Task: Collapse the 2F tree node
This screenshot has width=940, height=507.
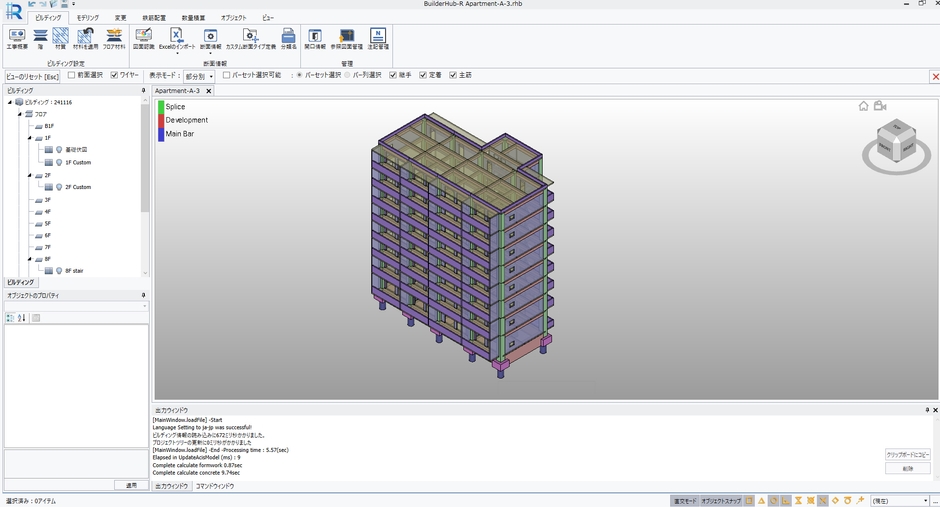Action: pyautogui.click(x=29, y=176)
